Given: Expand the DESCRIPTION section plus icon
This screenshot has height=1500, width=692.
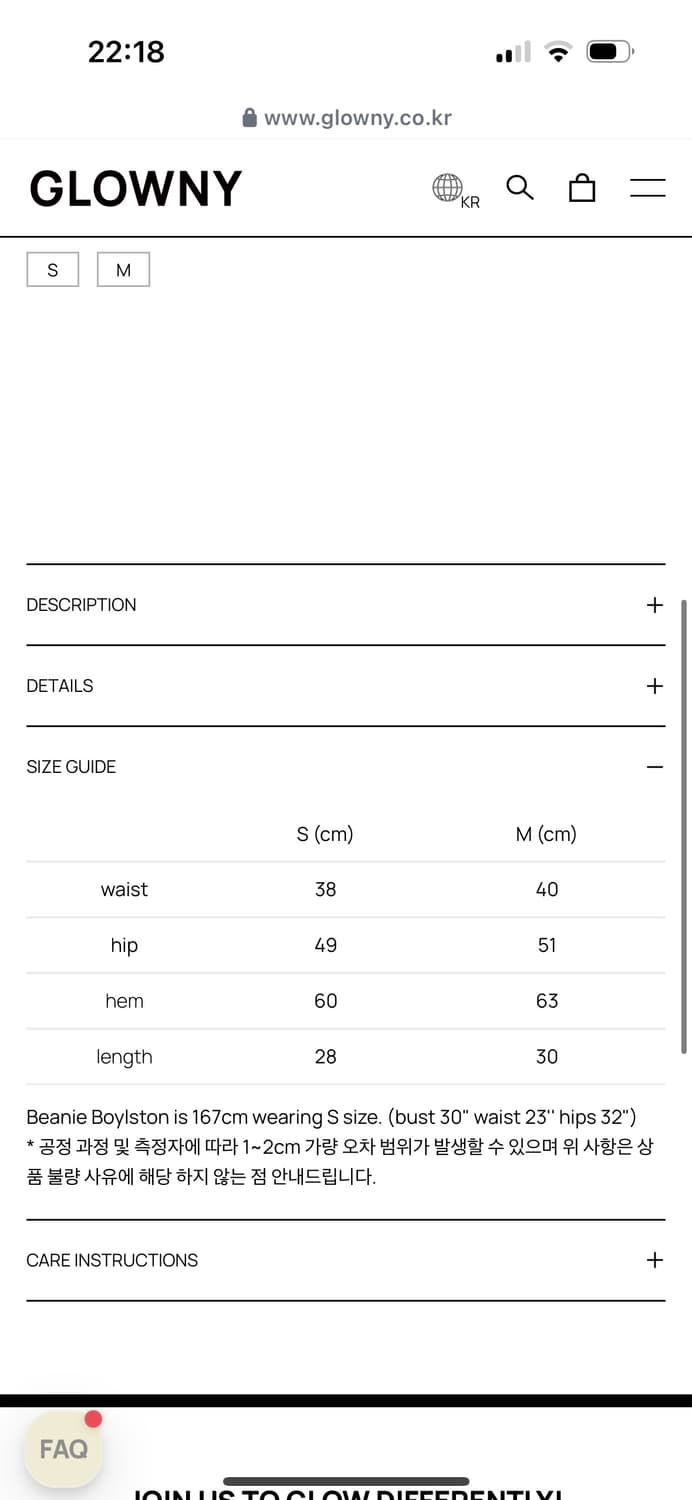Looking at the screenshot, I should (x=654, y=605).
